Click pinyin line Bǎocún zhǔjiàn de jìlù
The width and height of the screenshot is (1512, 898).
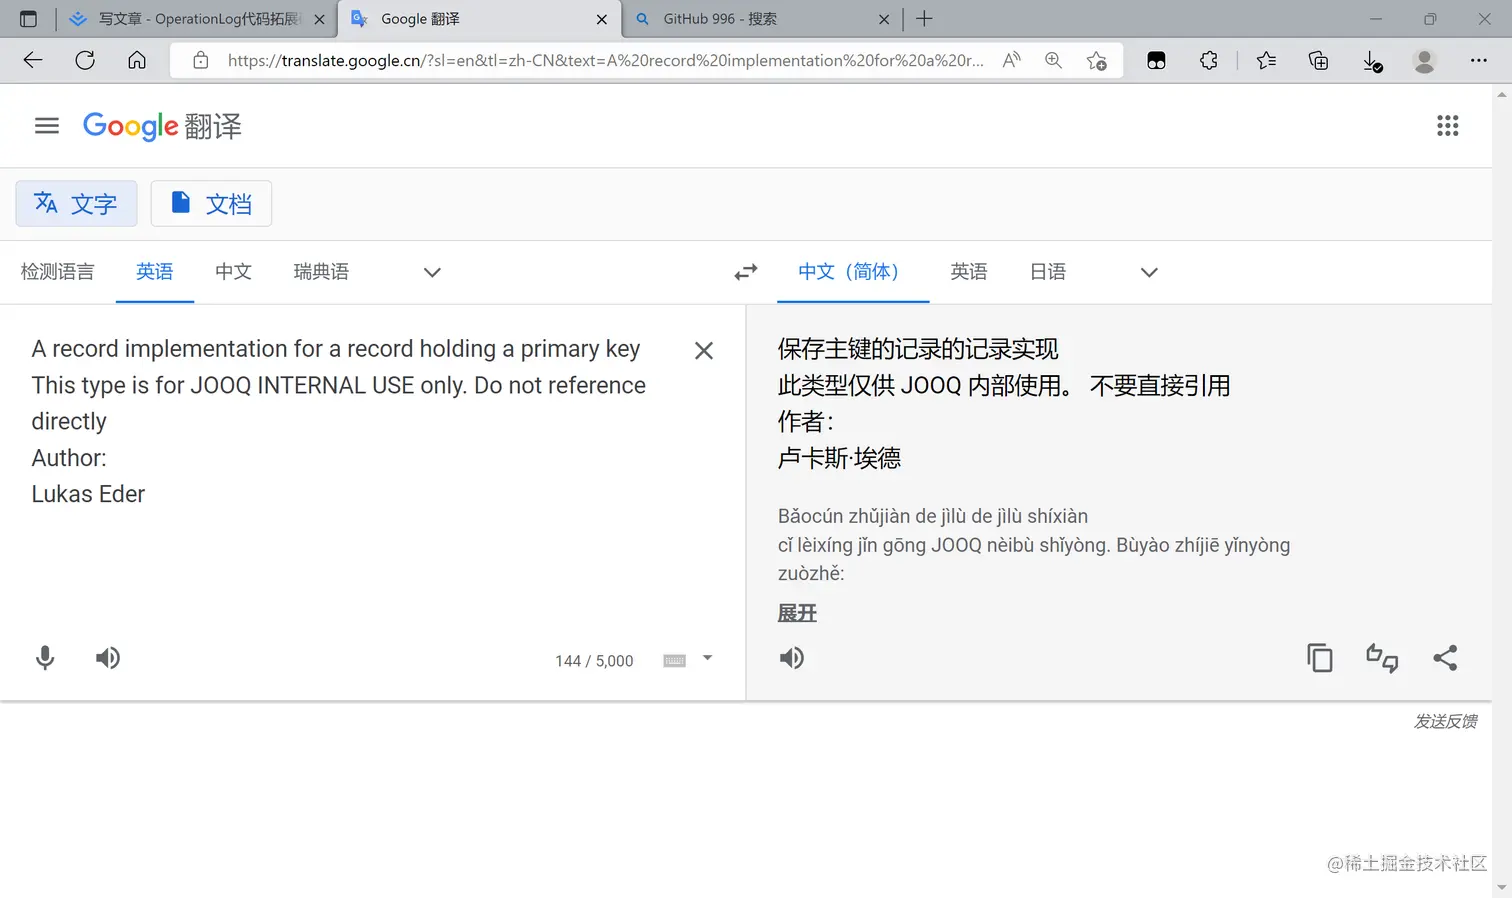pyautogui.click(x=933, y=516)
